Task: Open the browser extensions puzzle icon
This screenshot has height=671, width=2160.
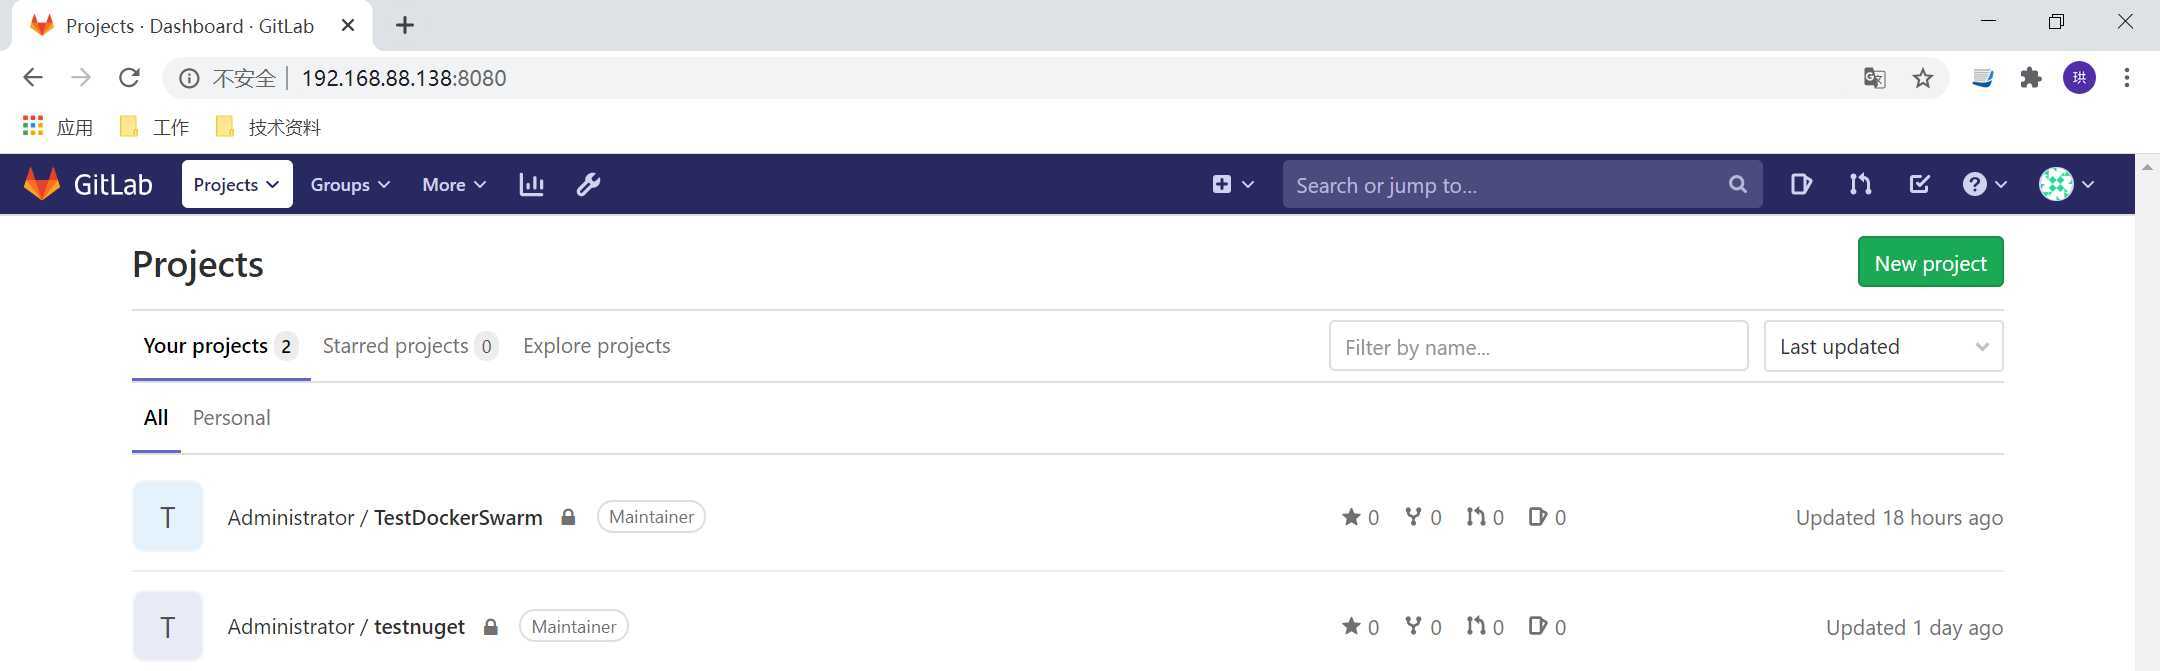Action: point(2030,78)
